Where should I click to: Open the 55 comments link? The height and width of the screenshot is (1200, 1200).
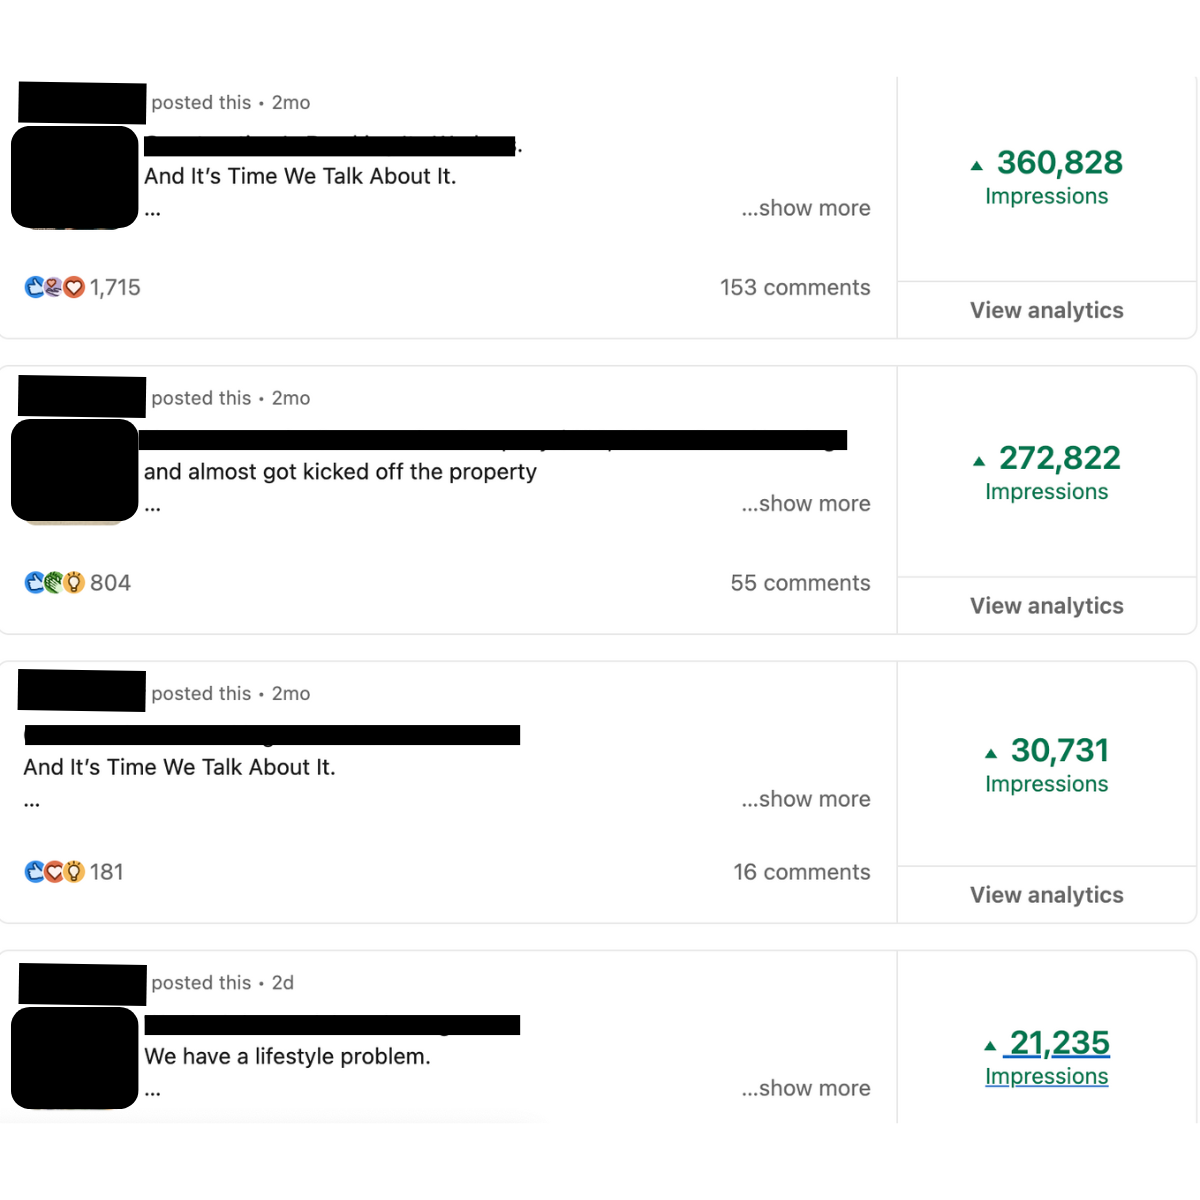800,583
